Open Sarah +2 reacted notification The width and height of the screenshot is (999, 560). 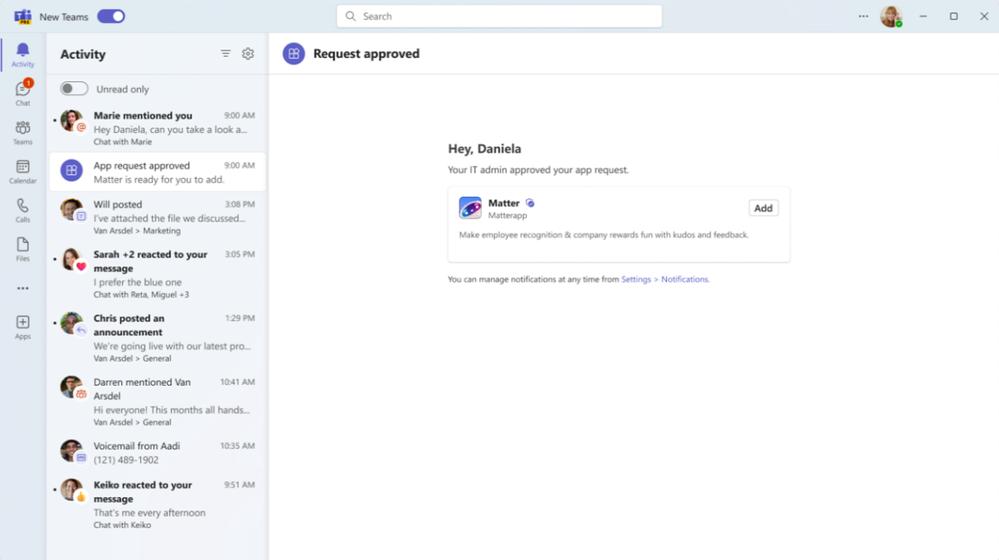pyautogui.click(x=157, y=274)
